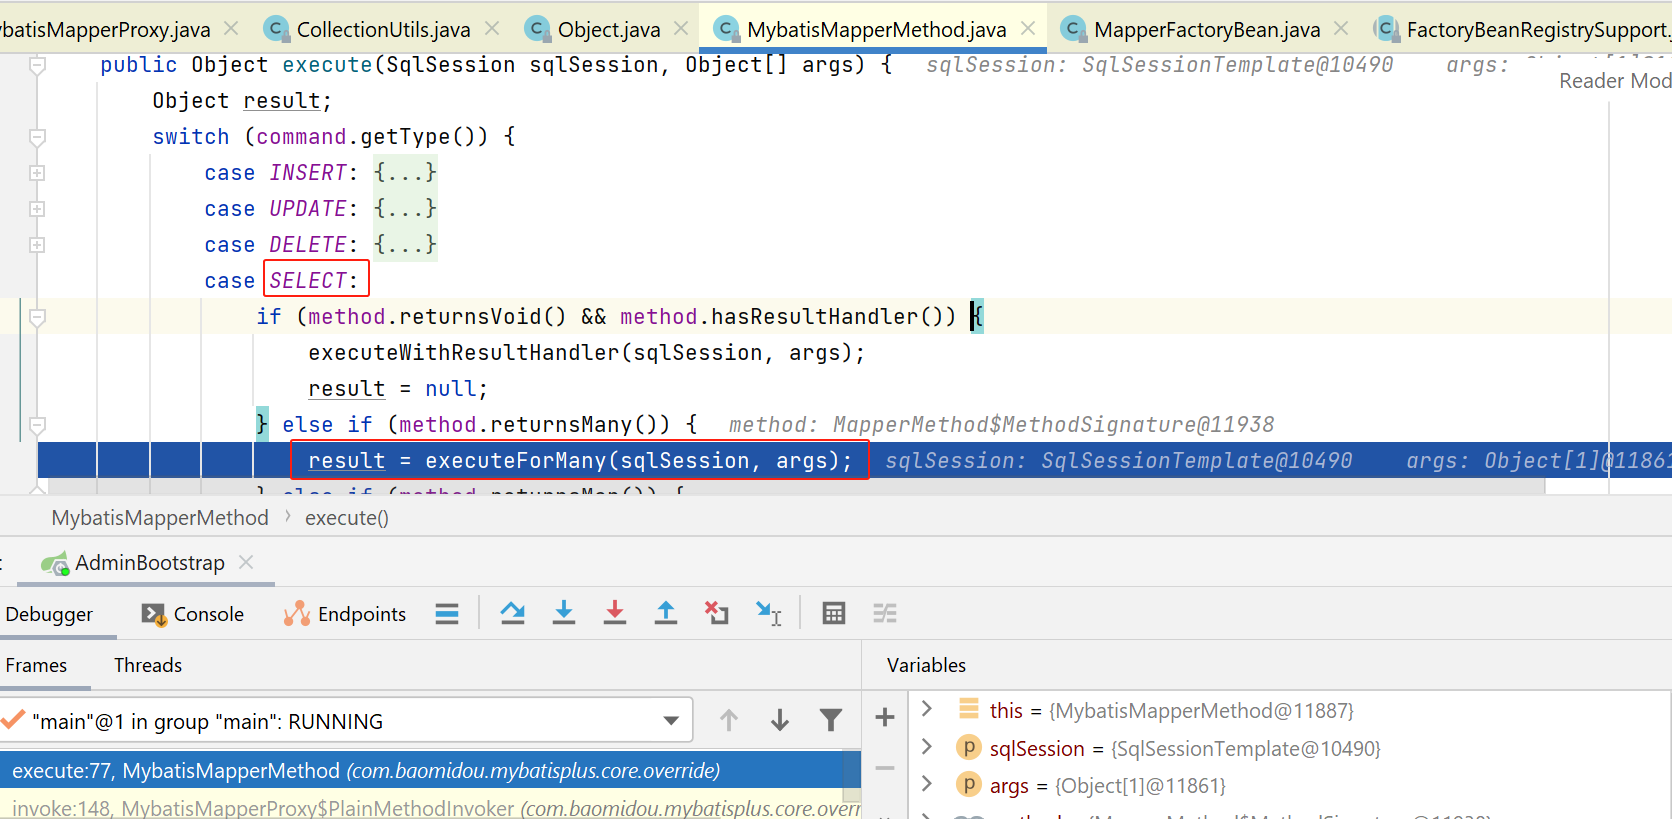Click the Step Into debugger icon
Image resolution: width=1672 pixels, height=819 pixels.
(x=564, y=613)
